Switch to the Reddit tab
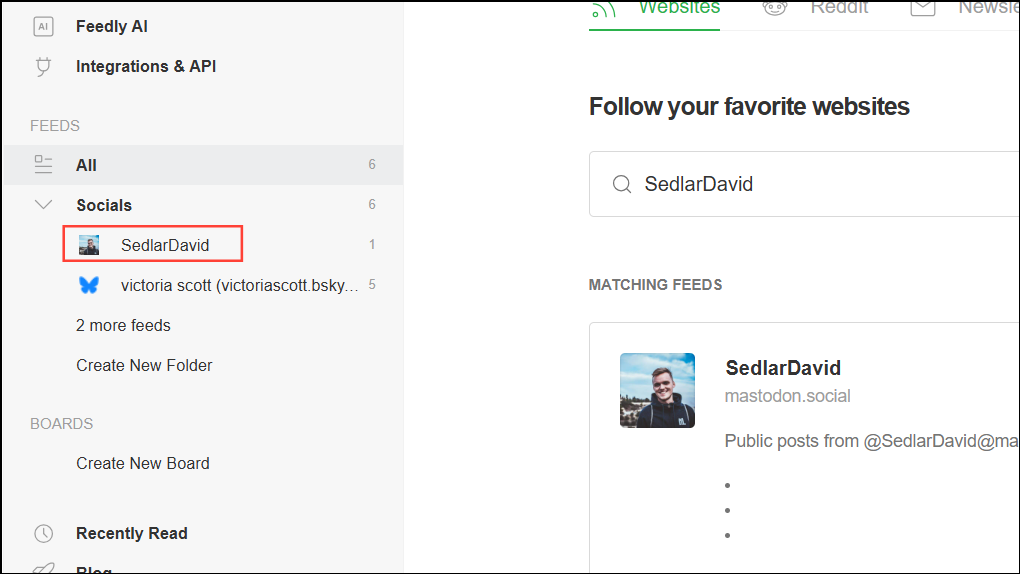1020x574 pixels. 838,8
